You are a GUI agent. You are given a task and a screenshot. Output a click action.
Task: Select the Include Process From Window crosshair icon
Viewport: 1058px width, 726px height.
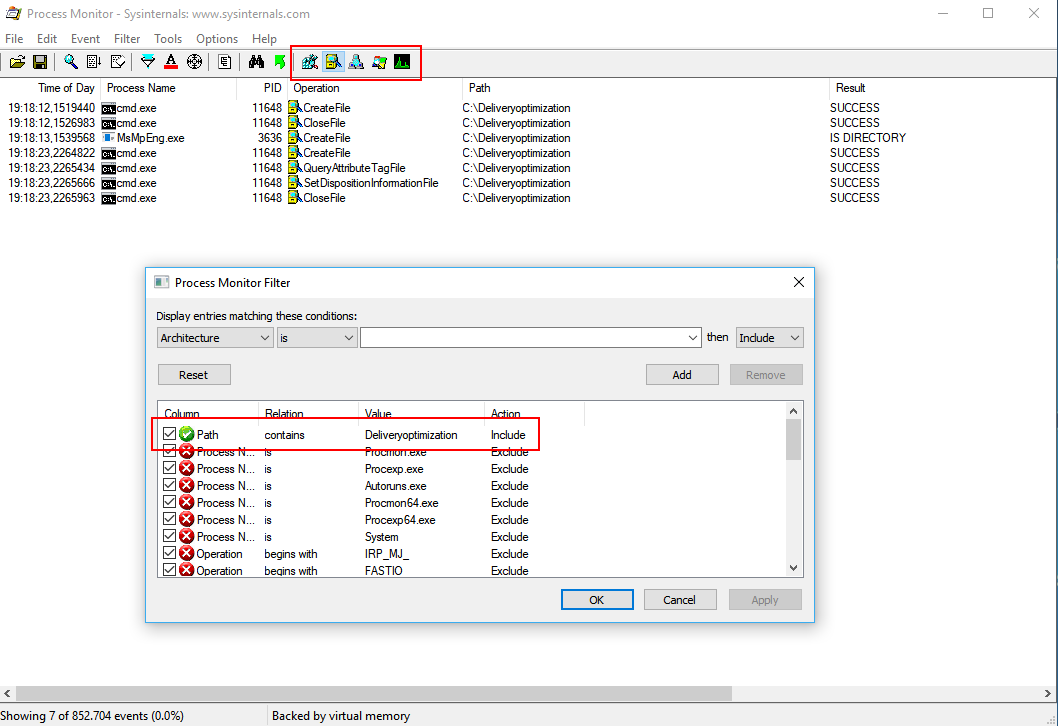194,62
